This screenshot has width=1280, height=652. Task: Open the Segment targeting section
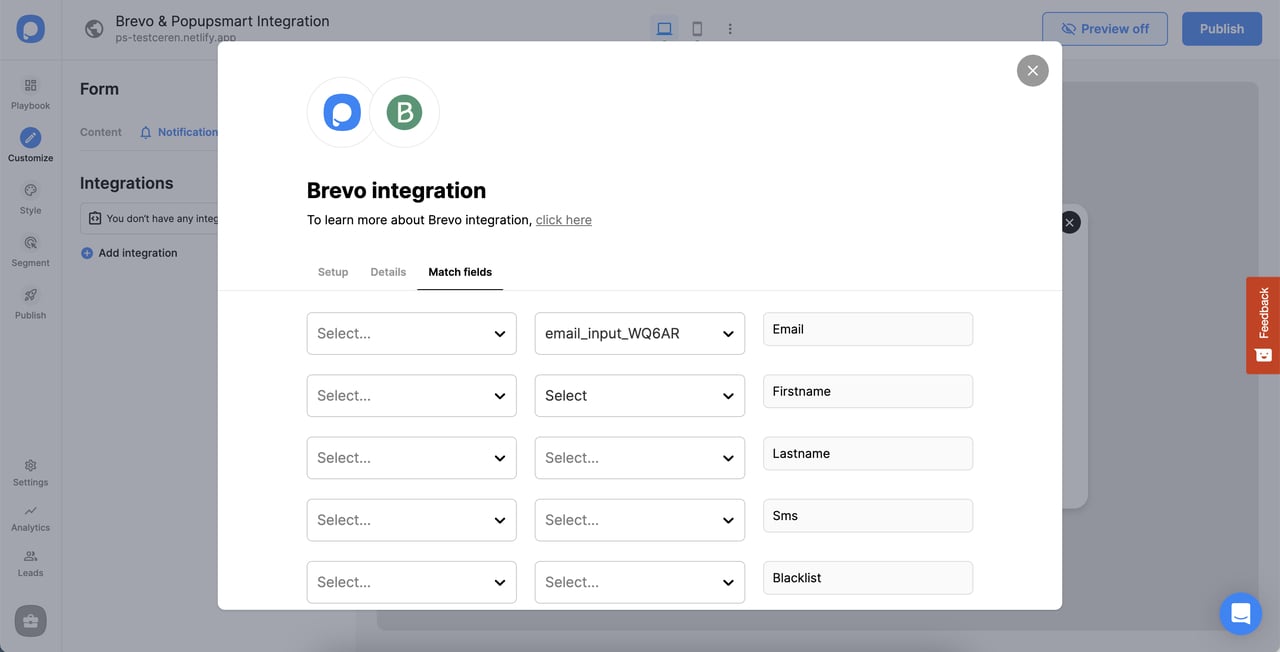point(30,251)
